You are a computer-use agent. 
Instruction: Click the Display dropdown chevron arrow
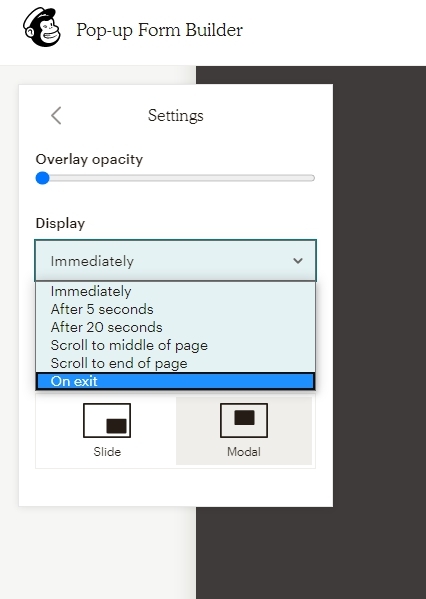(298, 261)
